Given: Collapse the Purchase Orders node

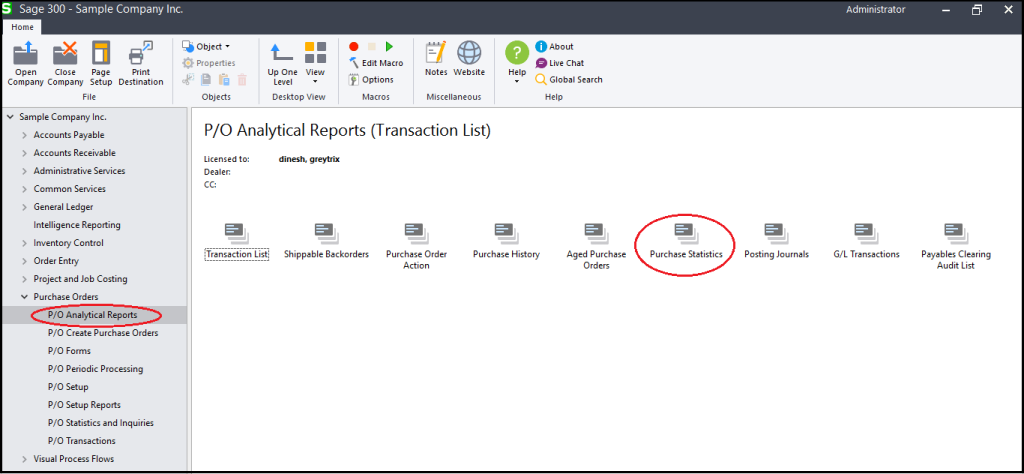Looking at the screenshot, I should (24, 297).
